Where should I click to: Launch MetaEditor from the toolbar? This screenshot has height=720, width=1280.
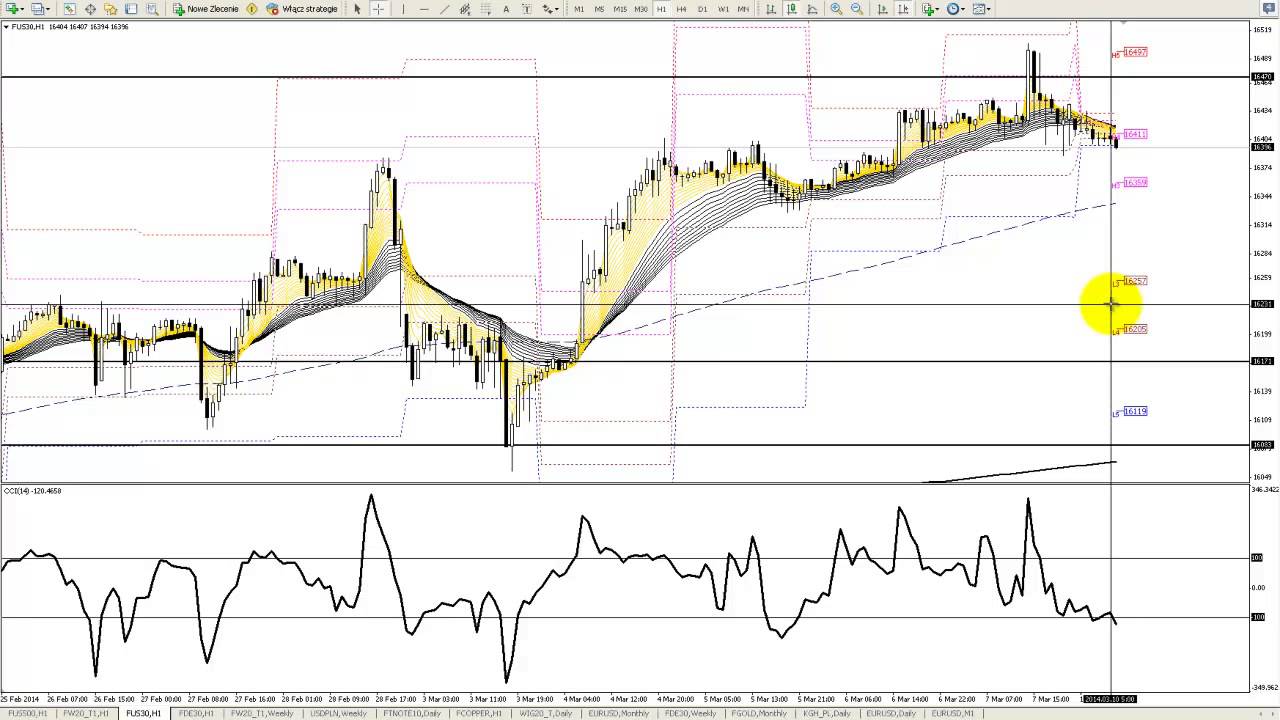[252, 9]
